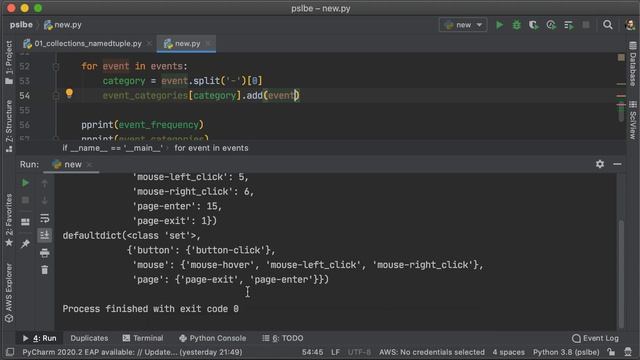
Task: Click the concurrency diagram toolbar icon
Action: coord(569,25)
